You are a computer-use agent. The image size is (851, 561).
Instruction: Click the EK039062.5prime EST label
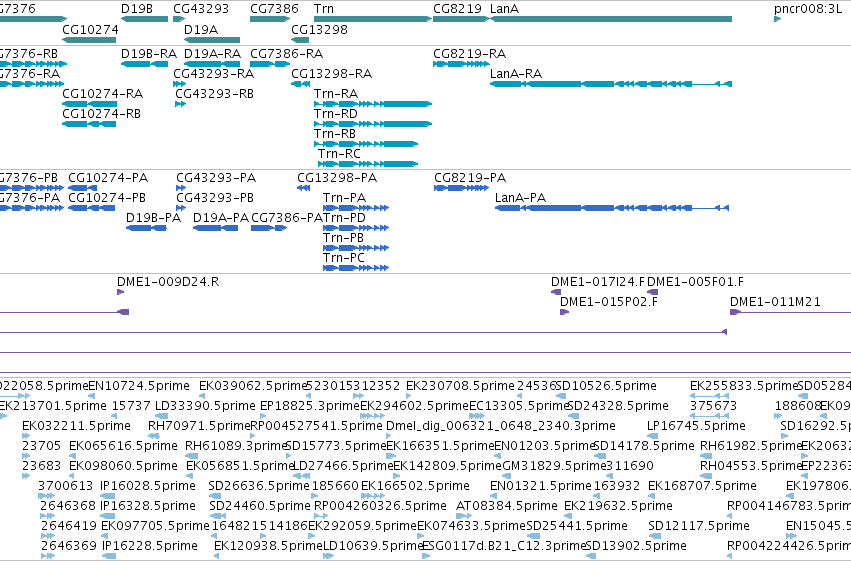tap(253, 386)
